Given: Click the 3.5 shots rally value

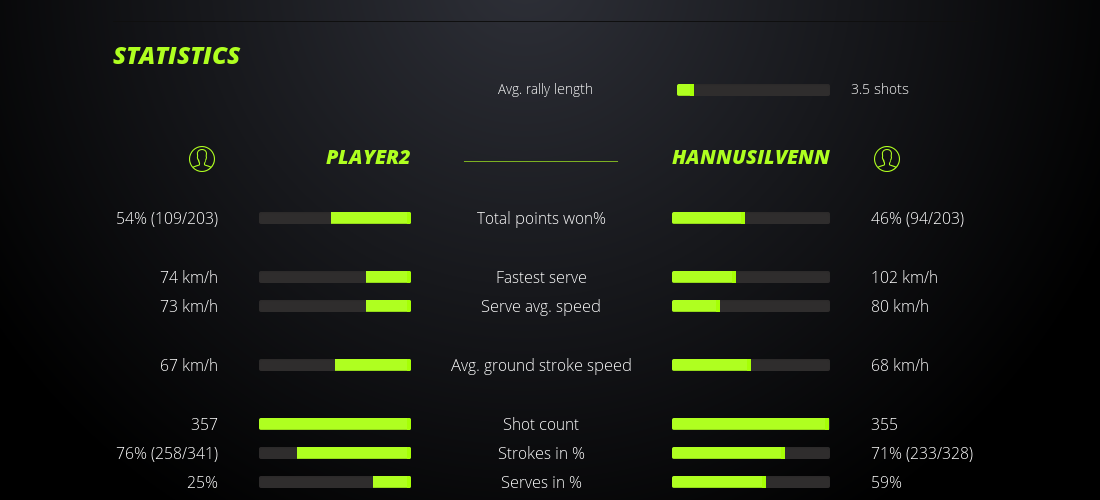Looking at the screenshot, I should [x=879, y=89].
